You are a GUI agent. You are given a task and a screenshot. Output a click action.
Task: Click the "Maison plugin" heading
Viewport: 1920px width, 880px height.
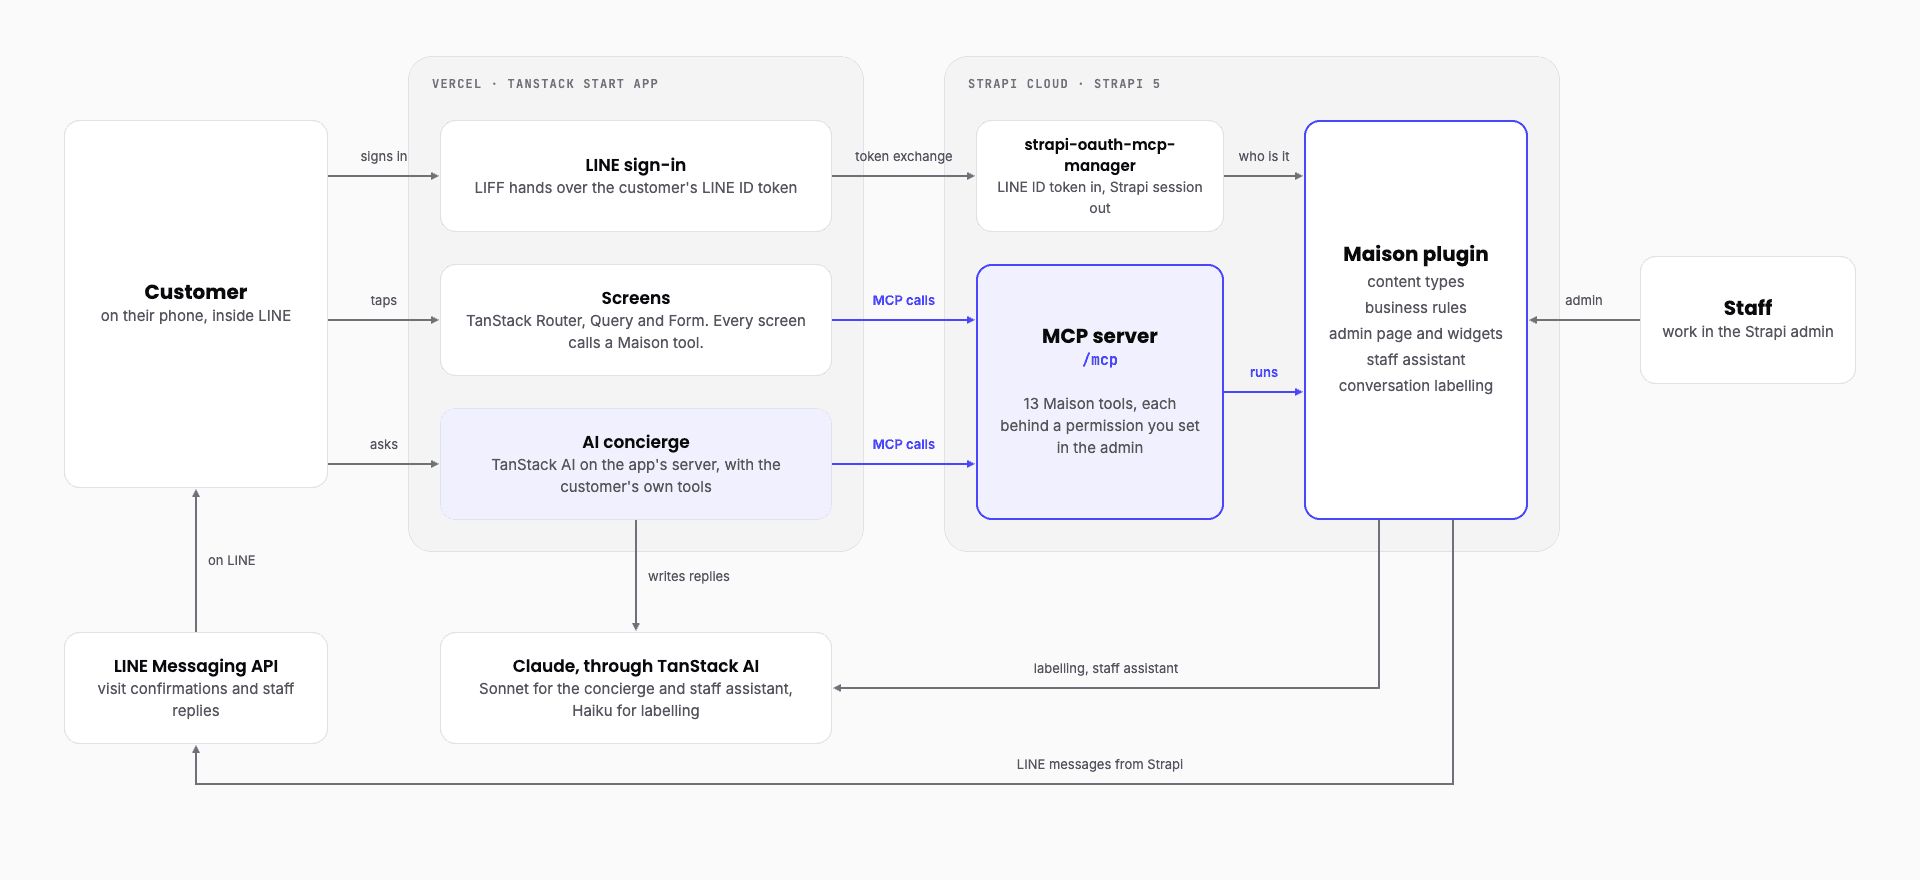pos(1416,254)
